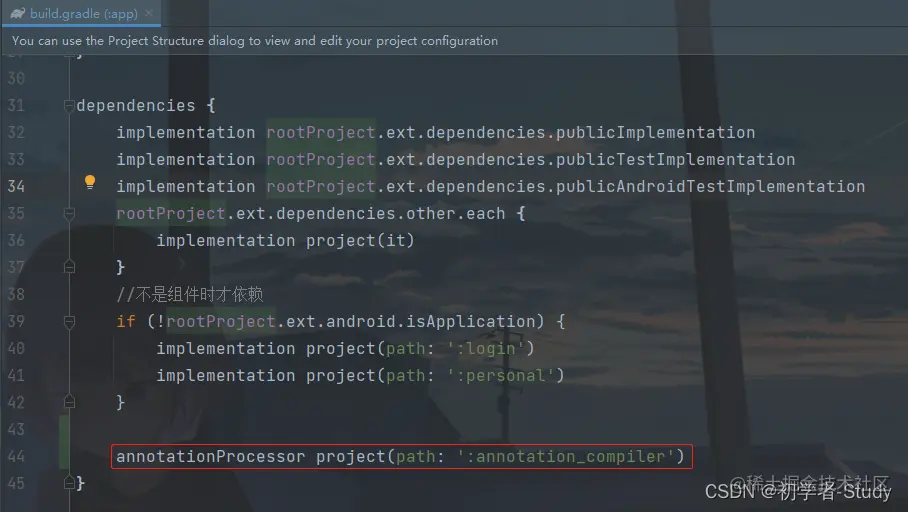Click the ':login' string on line 40
Screen dimensions: 908x512
[485, 348]
